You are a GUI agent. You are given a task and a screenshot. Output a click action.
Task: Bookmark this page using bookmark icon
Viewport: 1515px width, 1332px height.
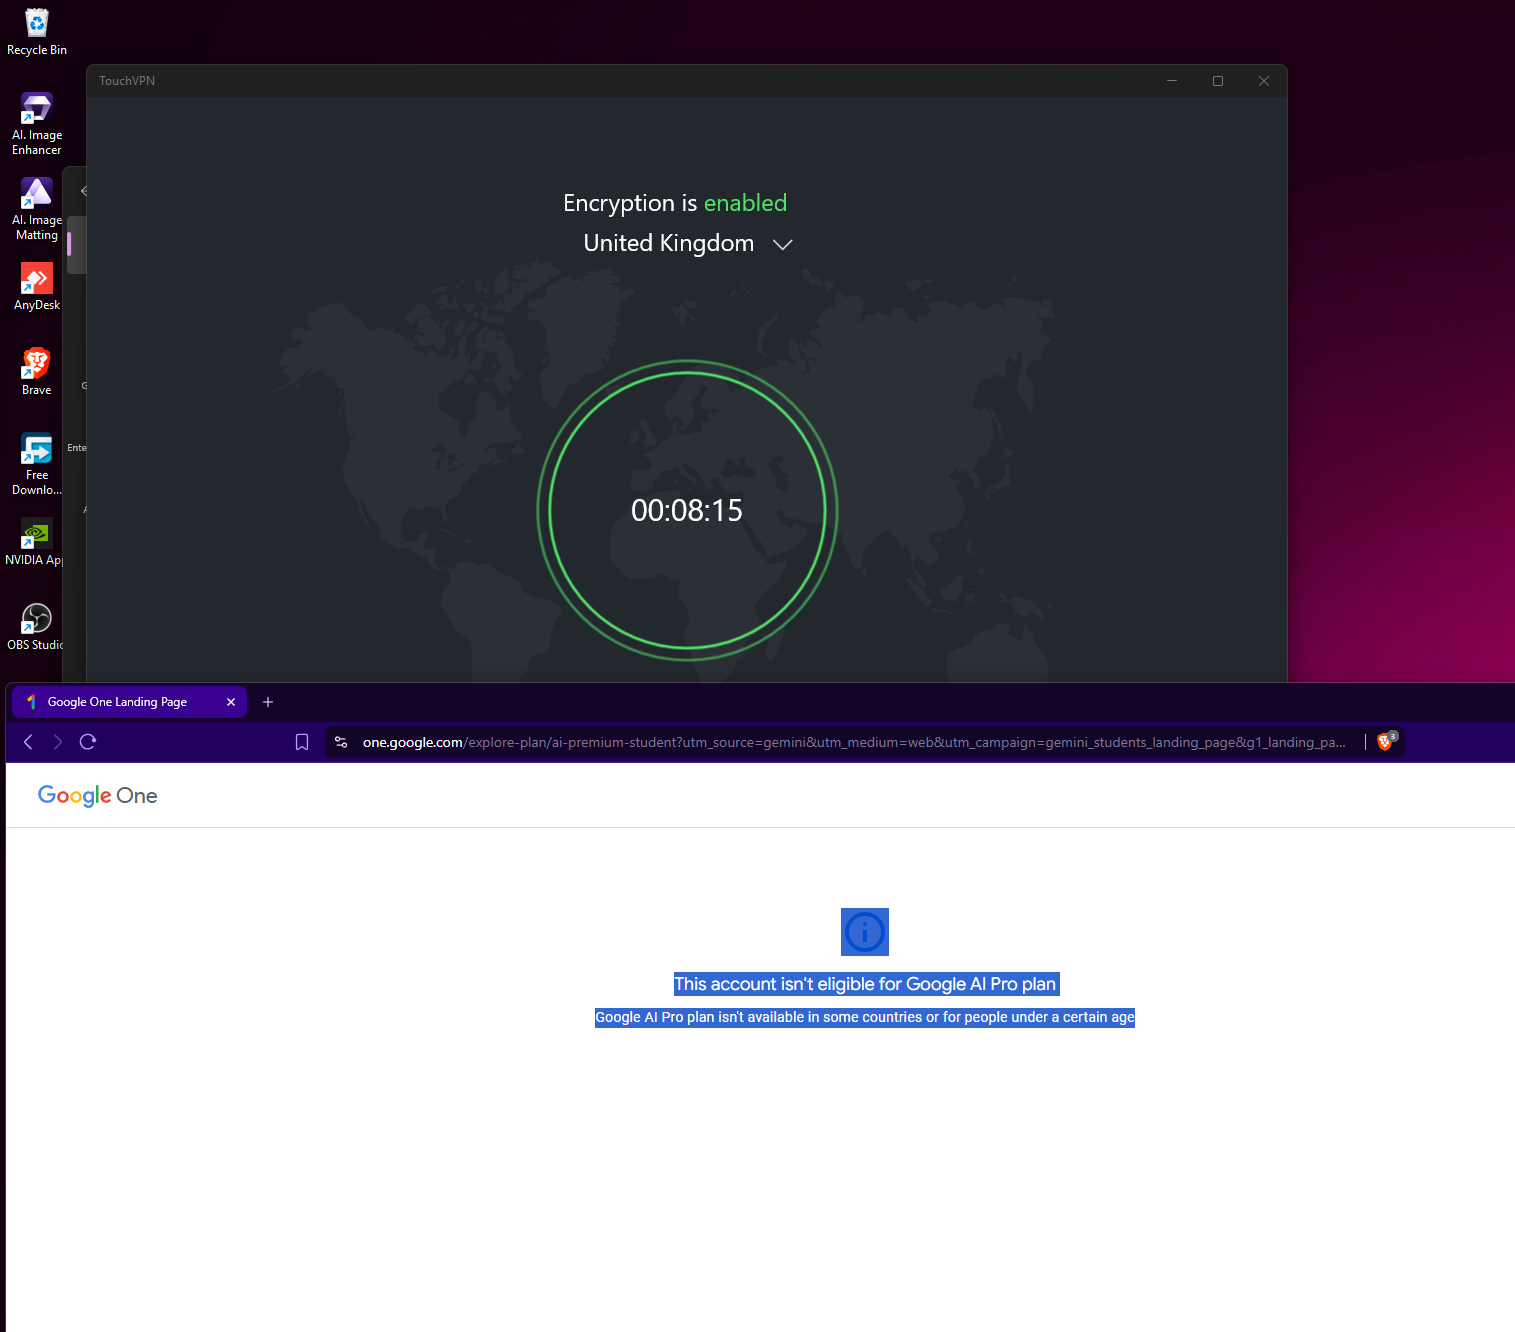pos(302,742)
